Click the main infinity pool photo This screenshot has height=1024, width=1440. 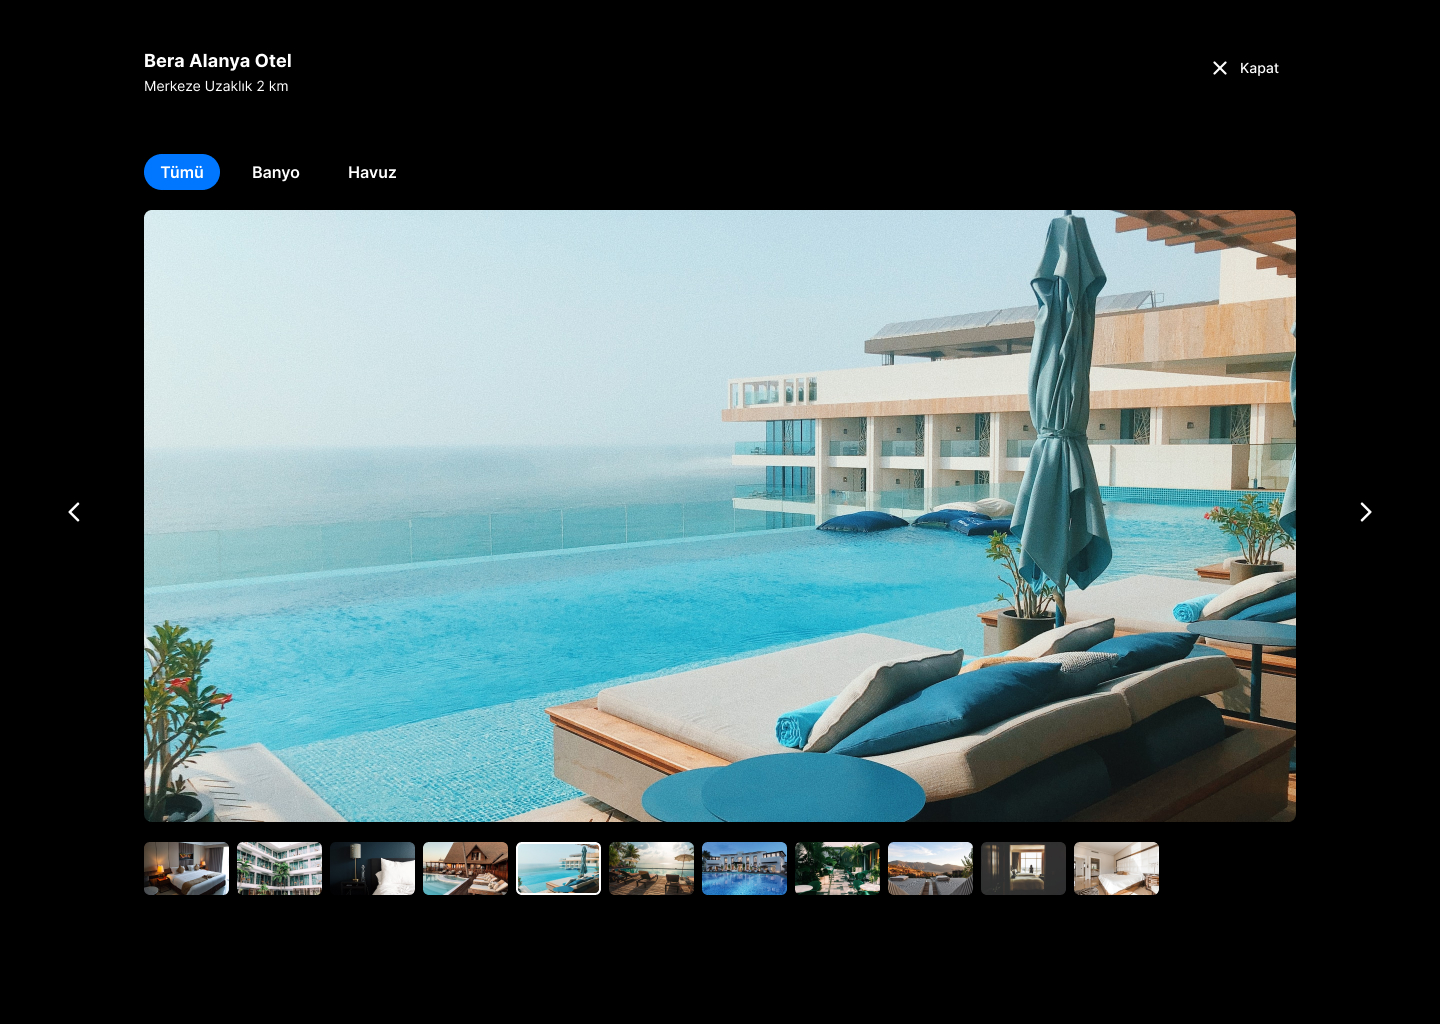[720, 516]
